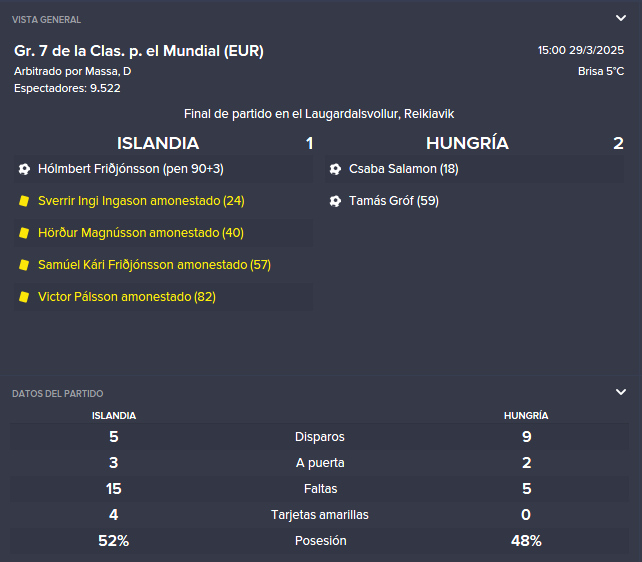Select the Tarjetas amarillas stats row
The height and width of the screenshot is (562, 642).
click(x=319, y=515)
